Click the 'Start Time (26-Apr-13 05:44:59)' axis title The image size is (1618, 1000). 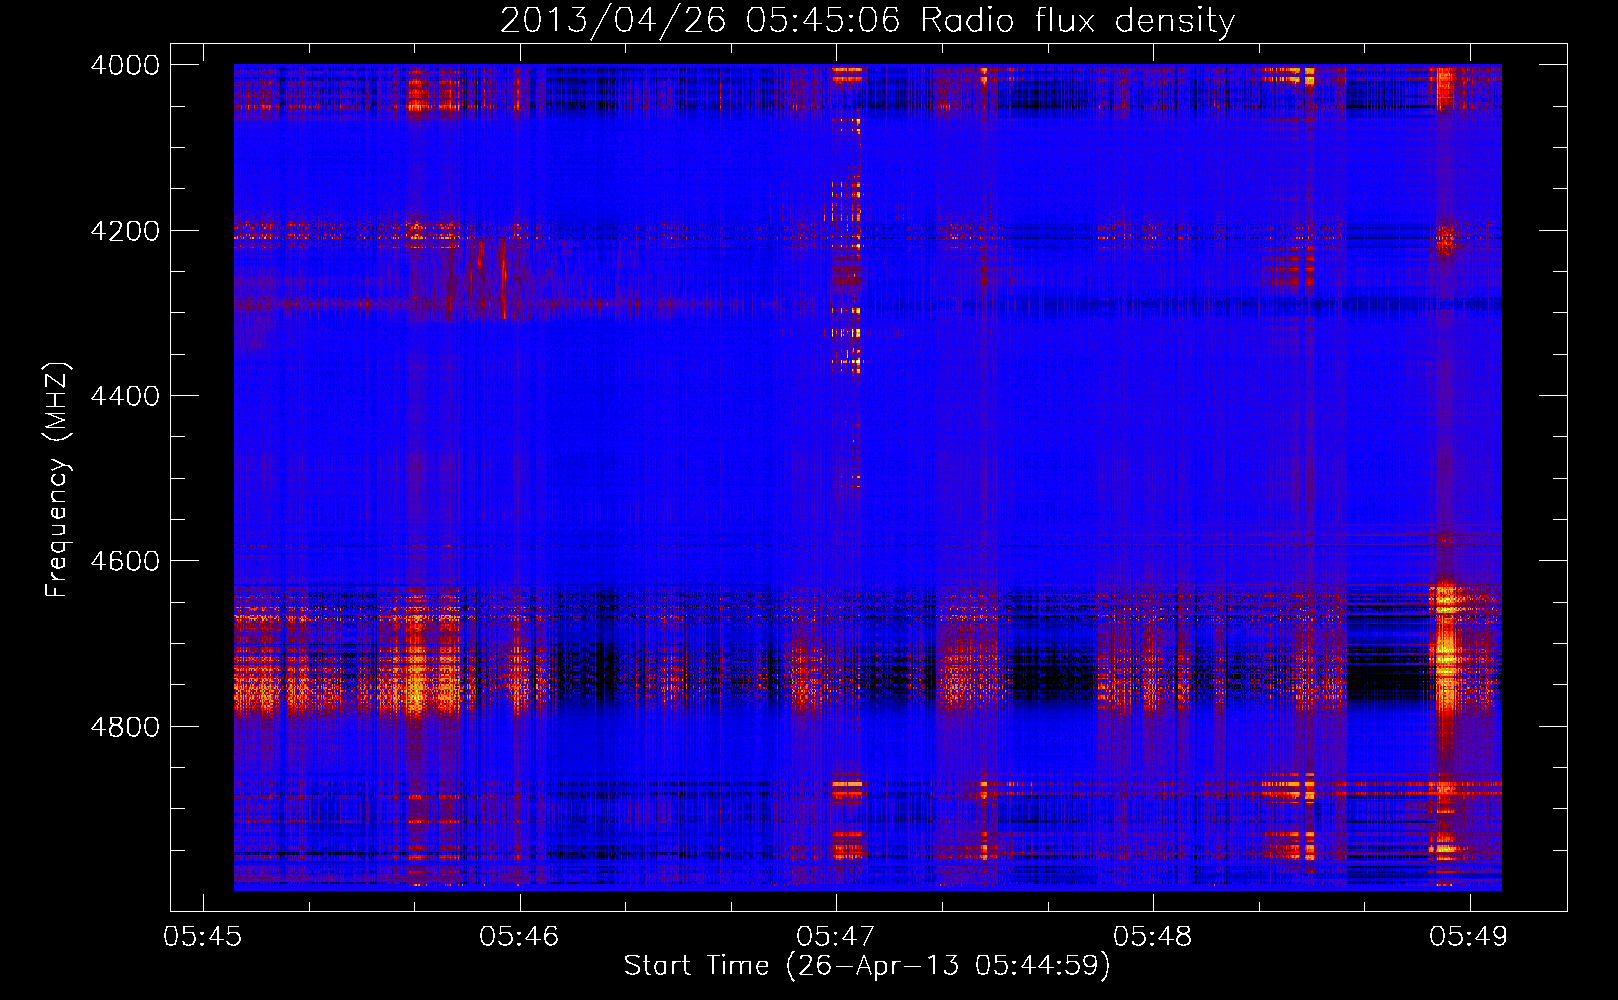pos(867,966)
